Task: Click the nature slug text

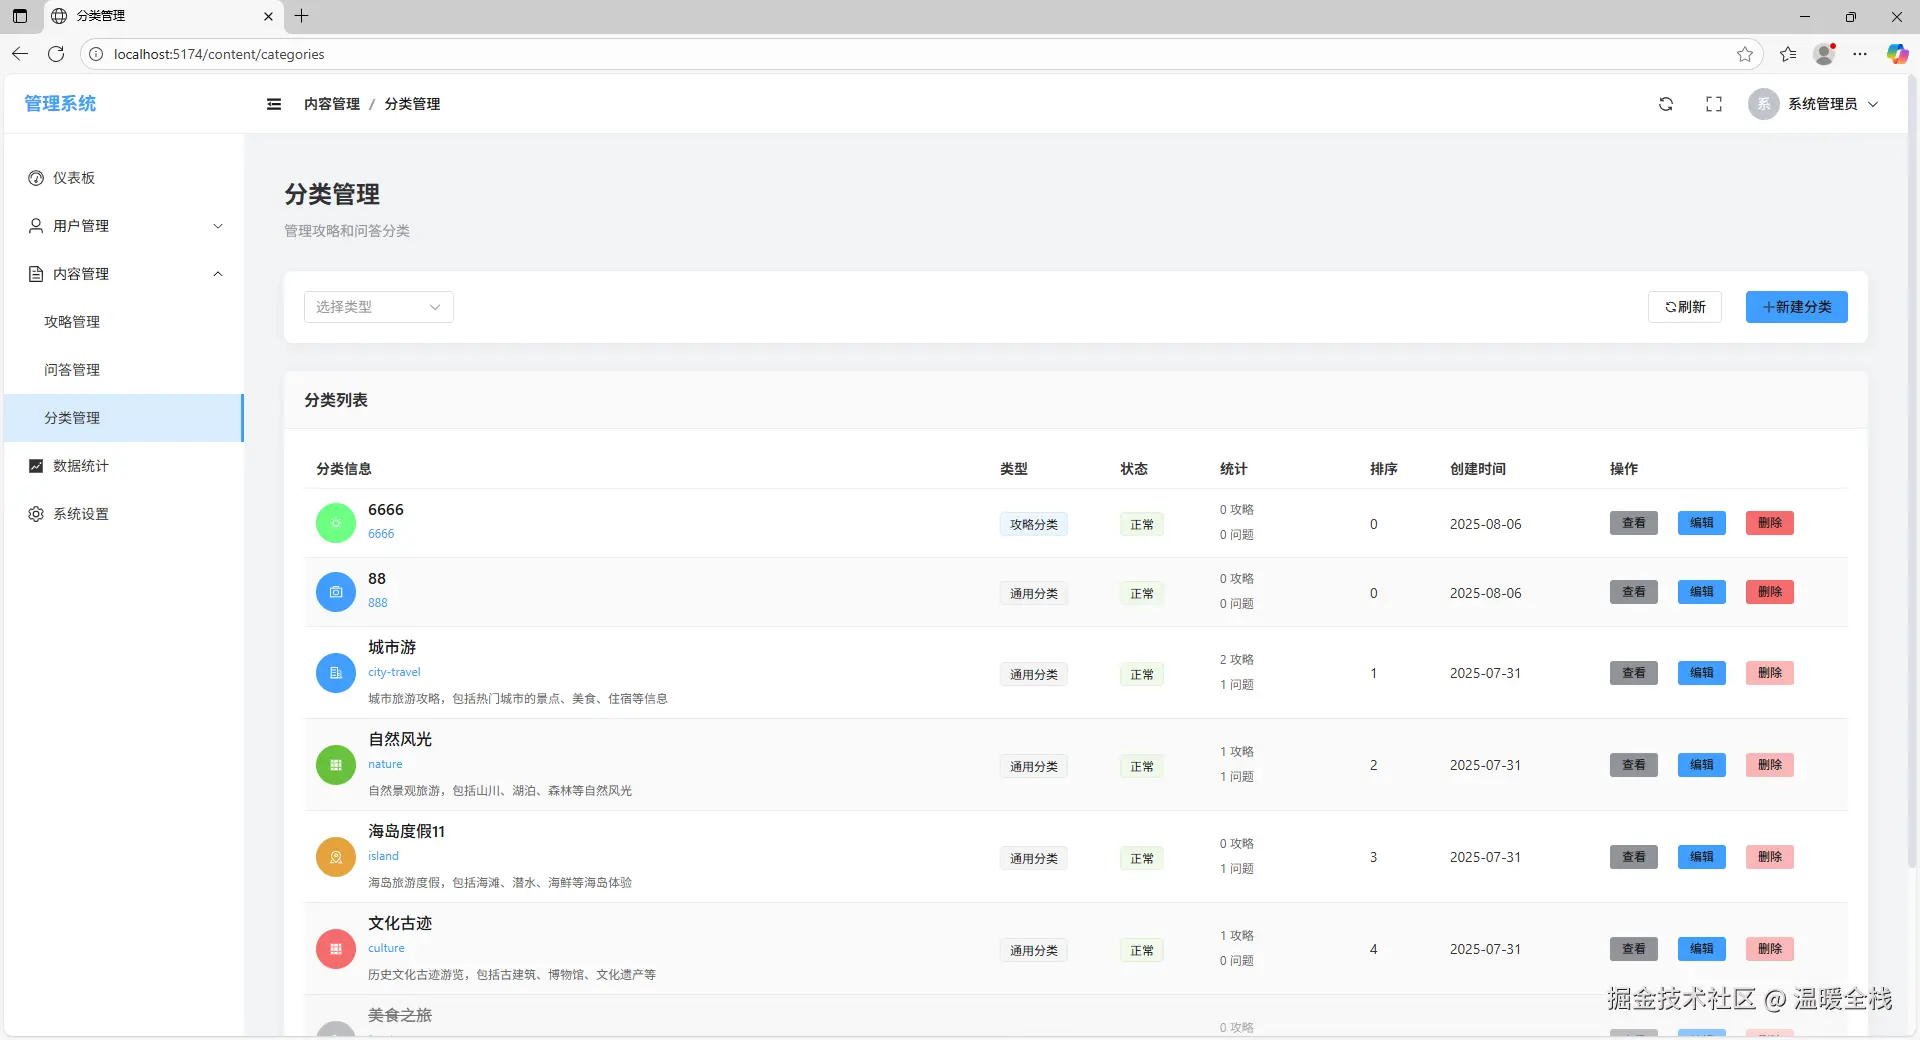Action: (x=385, y=764)
